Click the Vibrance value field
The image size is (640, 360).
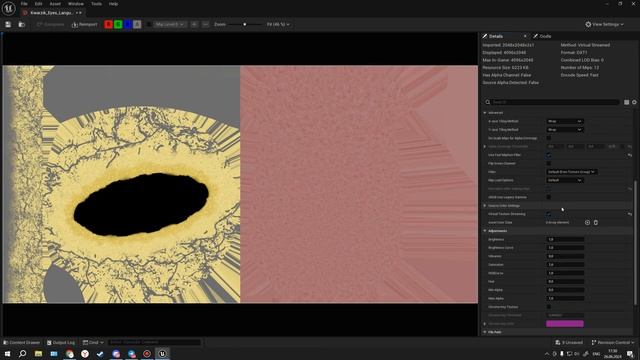[x=565, y=256]
